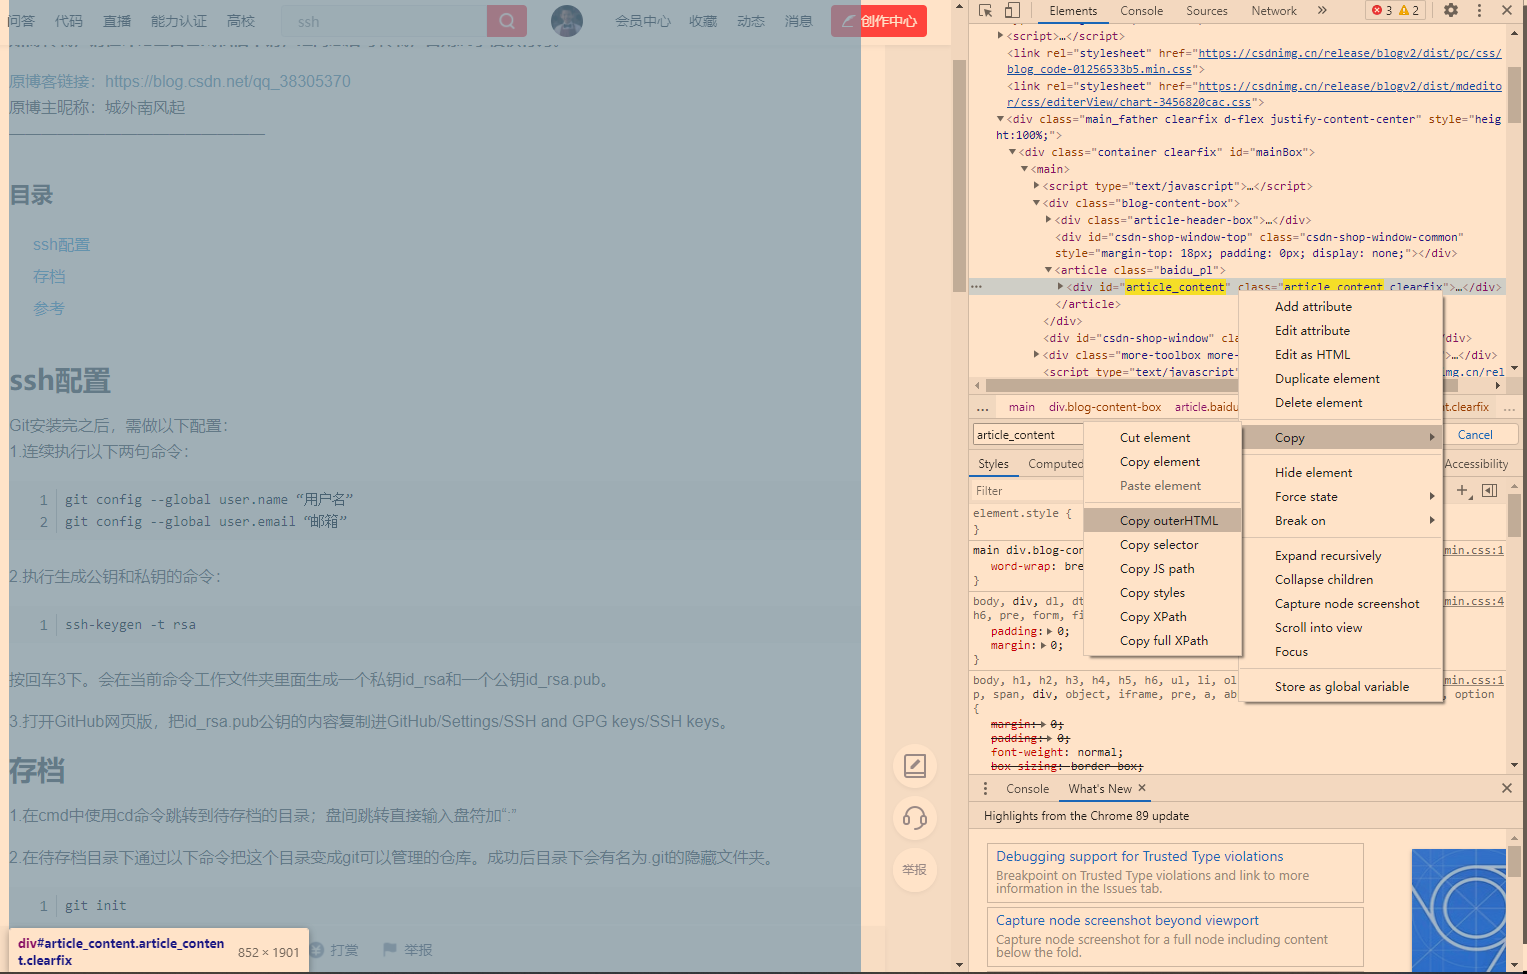
Task: Switch to the Elements tab
Action: tap(1073, 10)
